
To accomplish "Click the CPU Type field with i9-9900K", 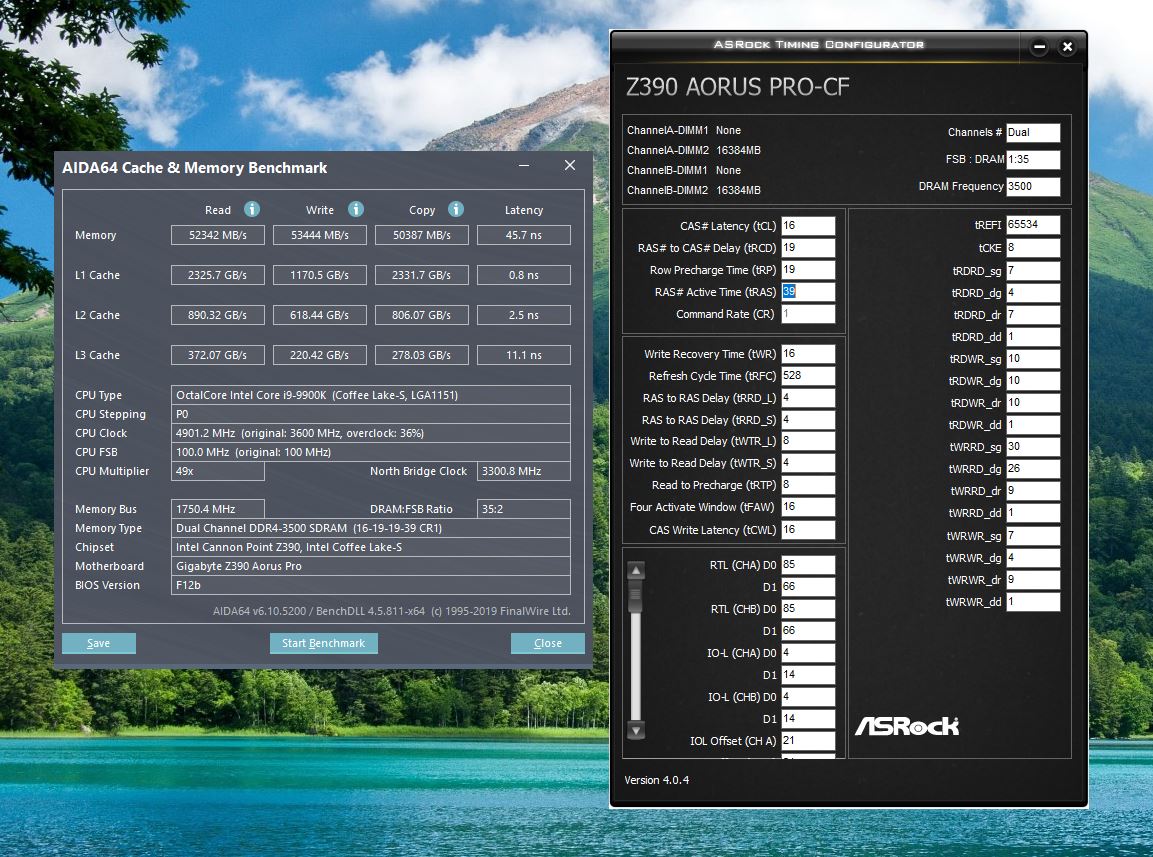I will tap(371, 395).
